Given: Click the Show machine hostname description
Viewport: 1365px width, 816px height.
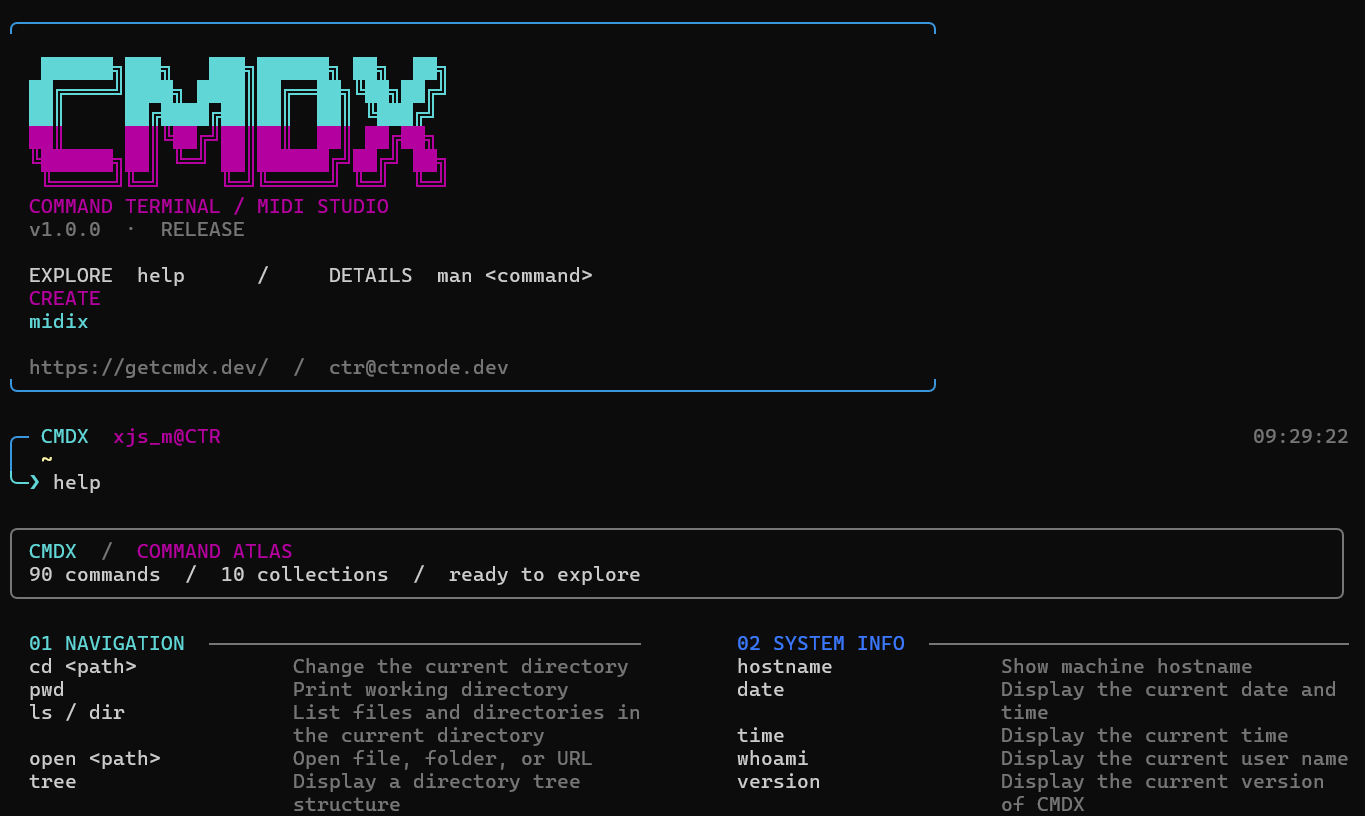Looking at the screenshot, I should click(1127, 666).
